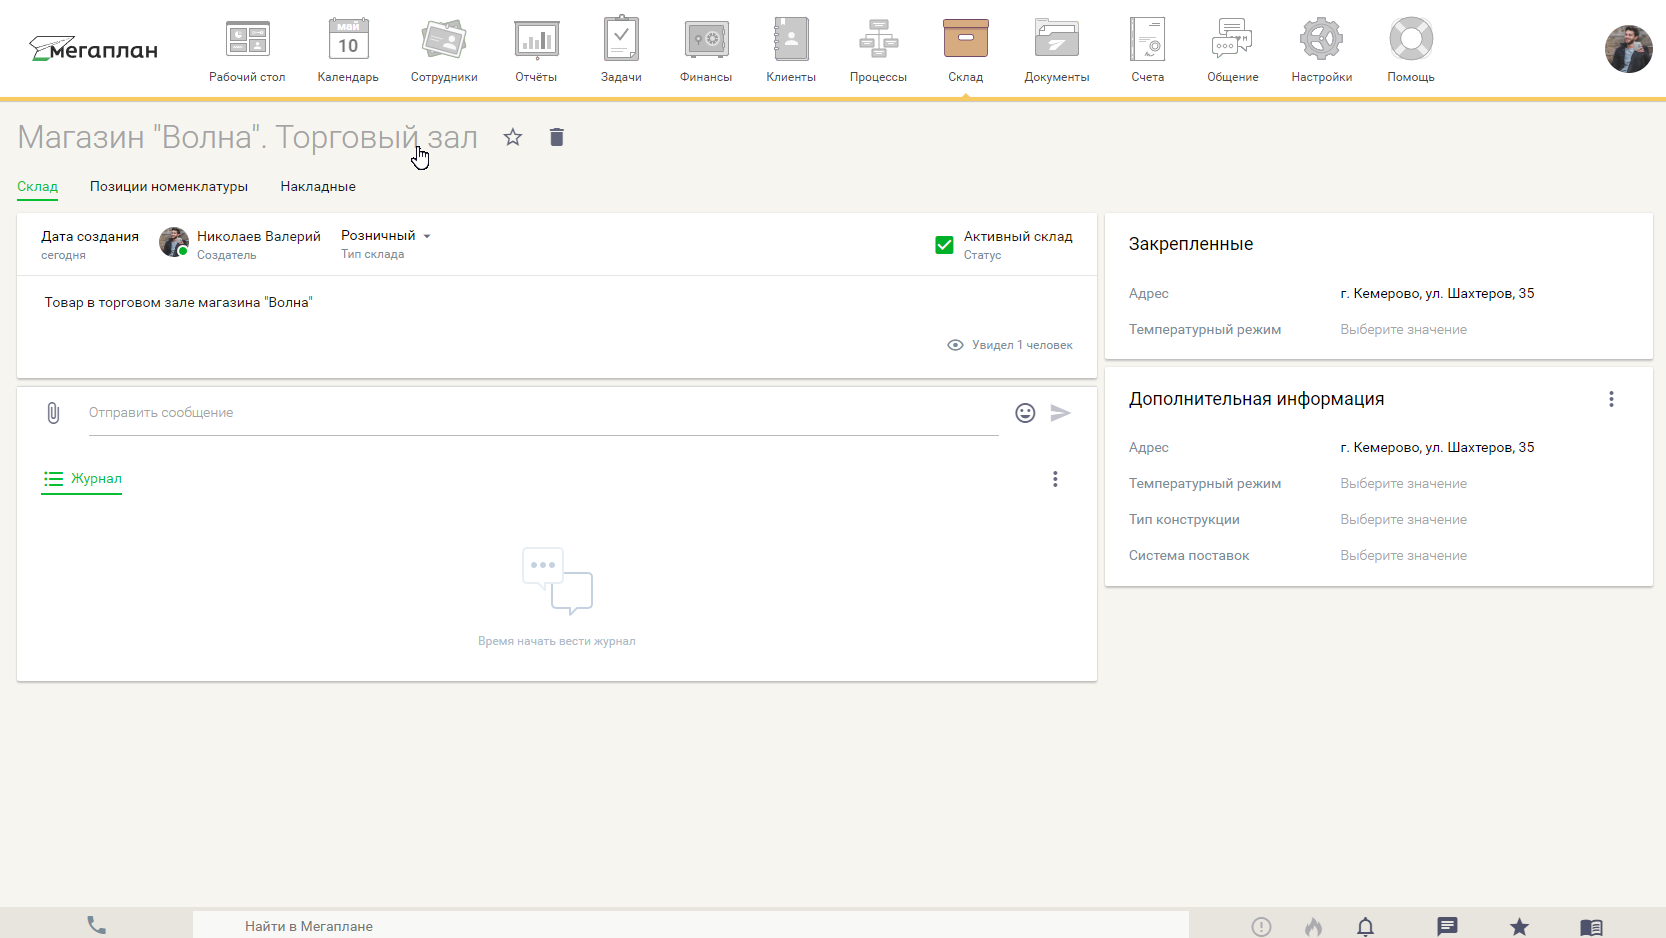The image size is (1666, 938).
Task: Open Клиенты module
Action: 791,50
